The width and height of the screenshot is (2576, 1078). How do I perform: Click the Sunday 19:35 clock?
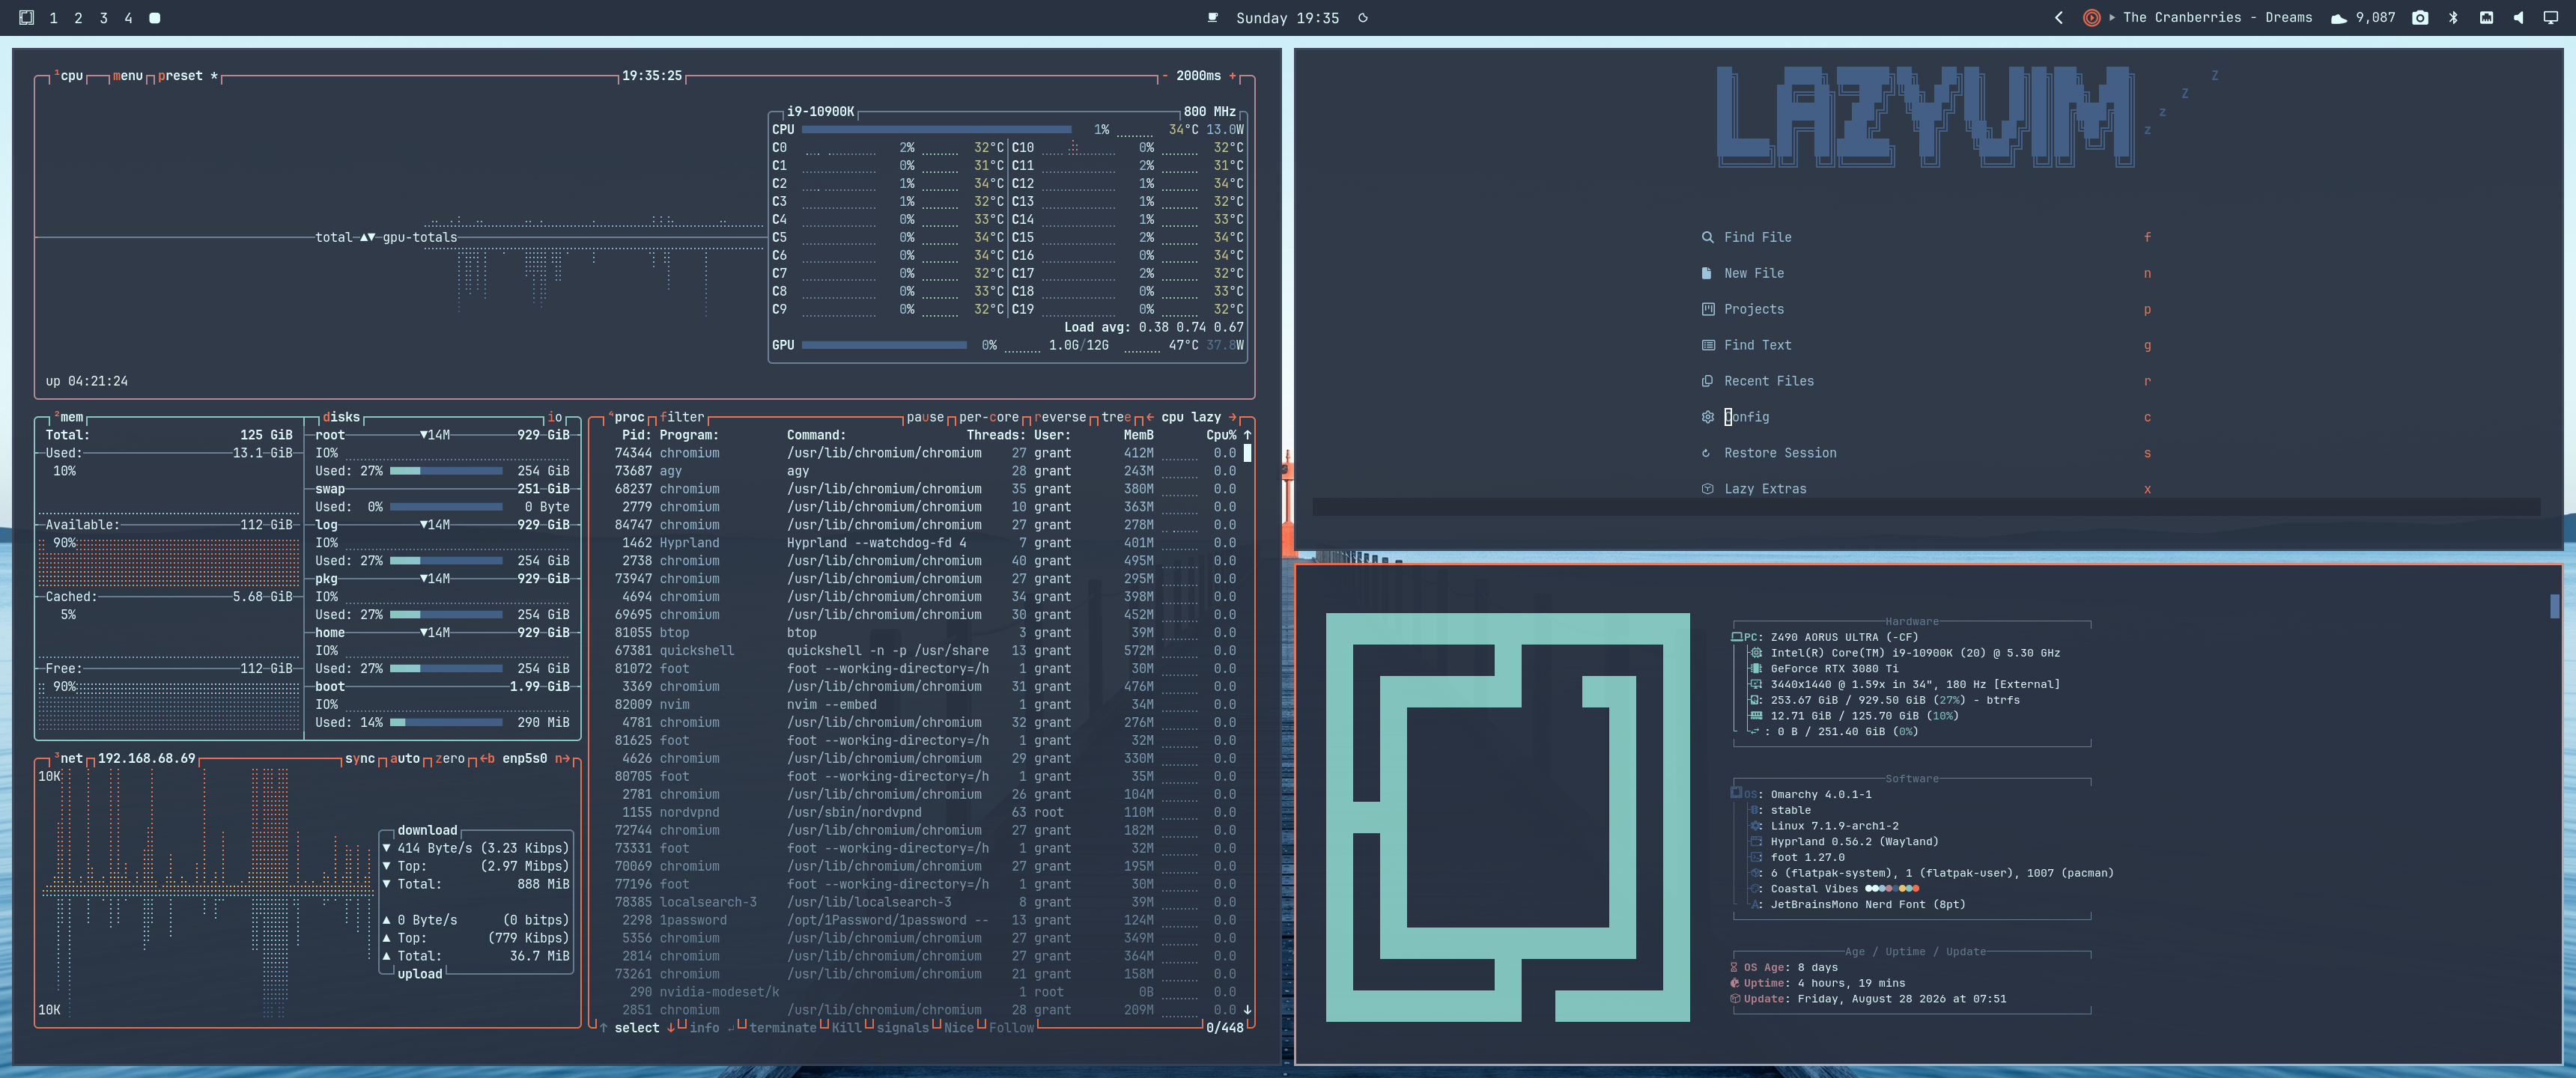point(1287,18)
